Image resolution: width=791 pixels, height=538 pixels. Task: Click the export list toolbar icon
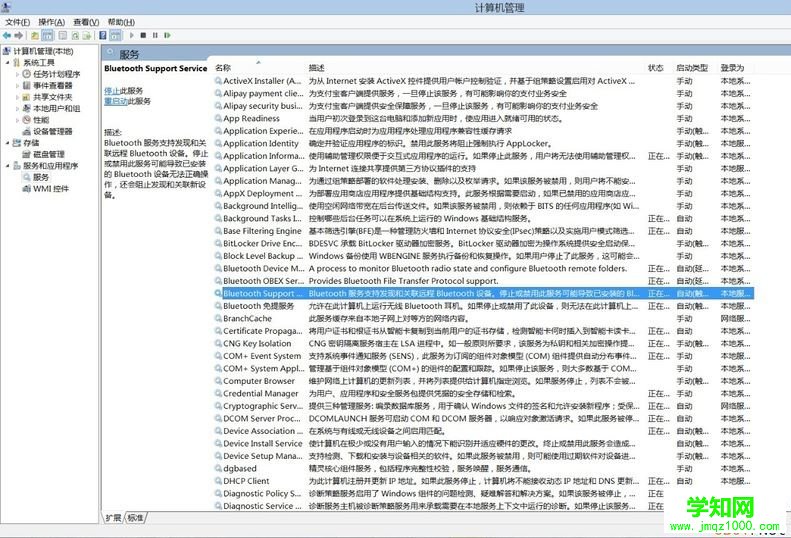pos(87,35)
